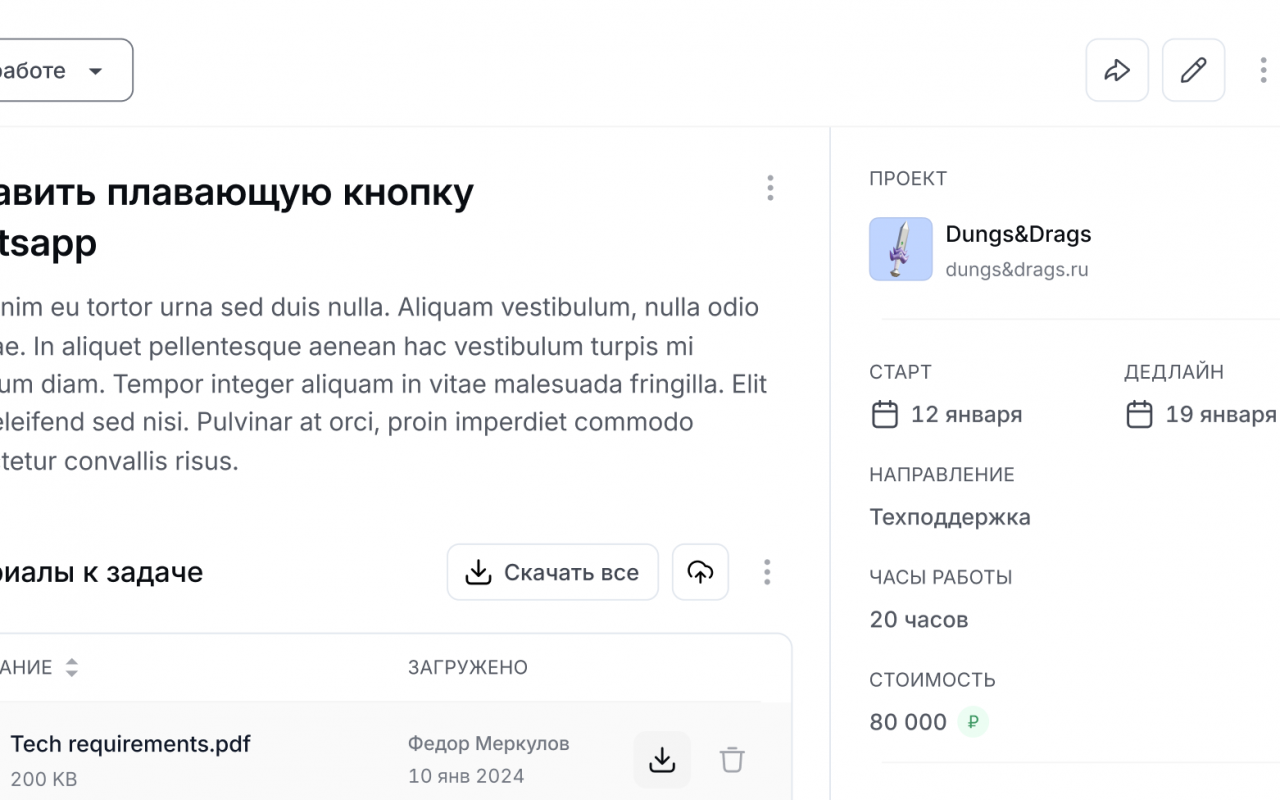Image resolution: width=1280 pixels, height=800 pixels.
Task: Click the uploader name Федор Меркулов
Action: pyautogui.click(x=488, y=743)
